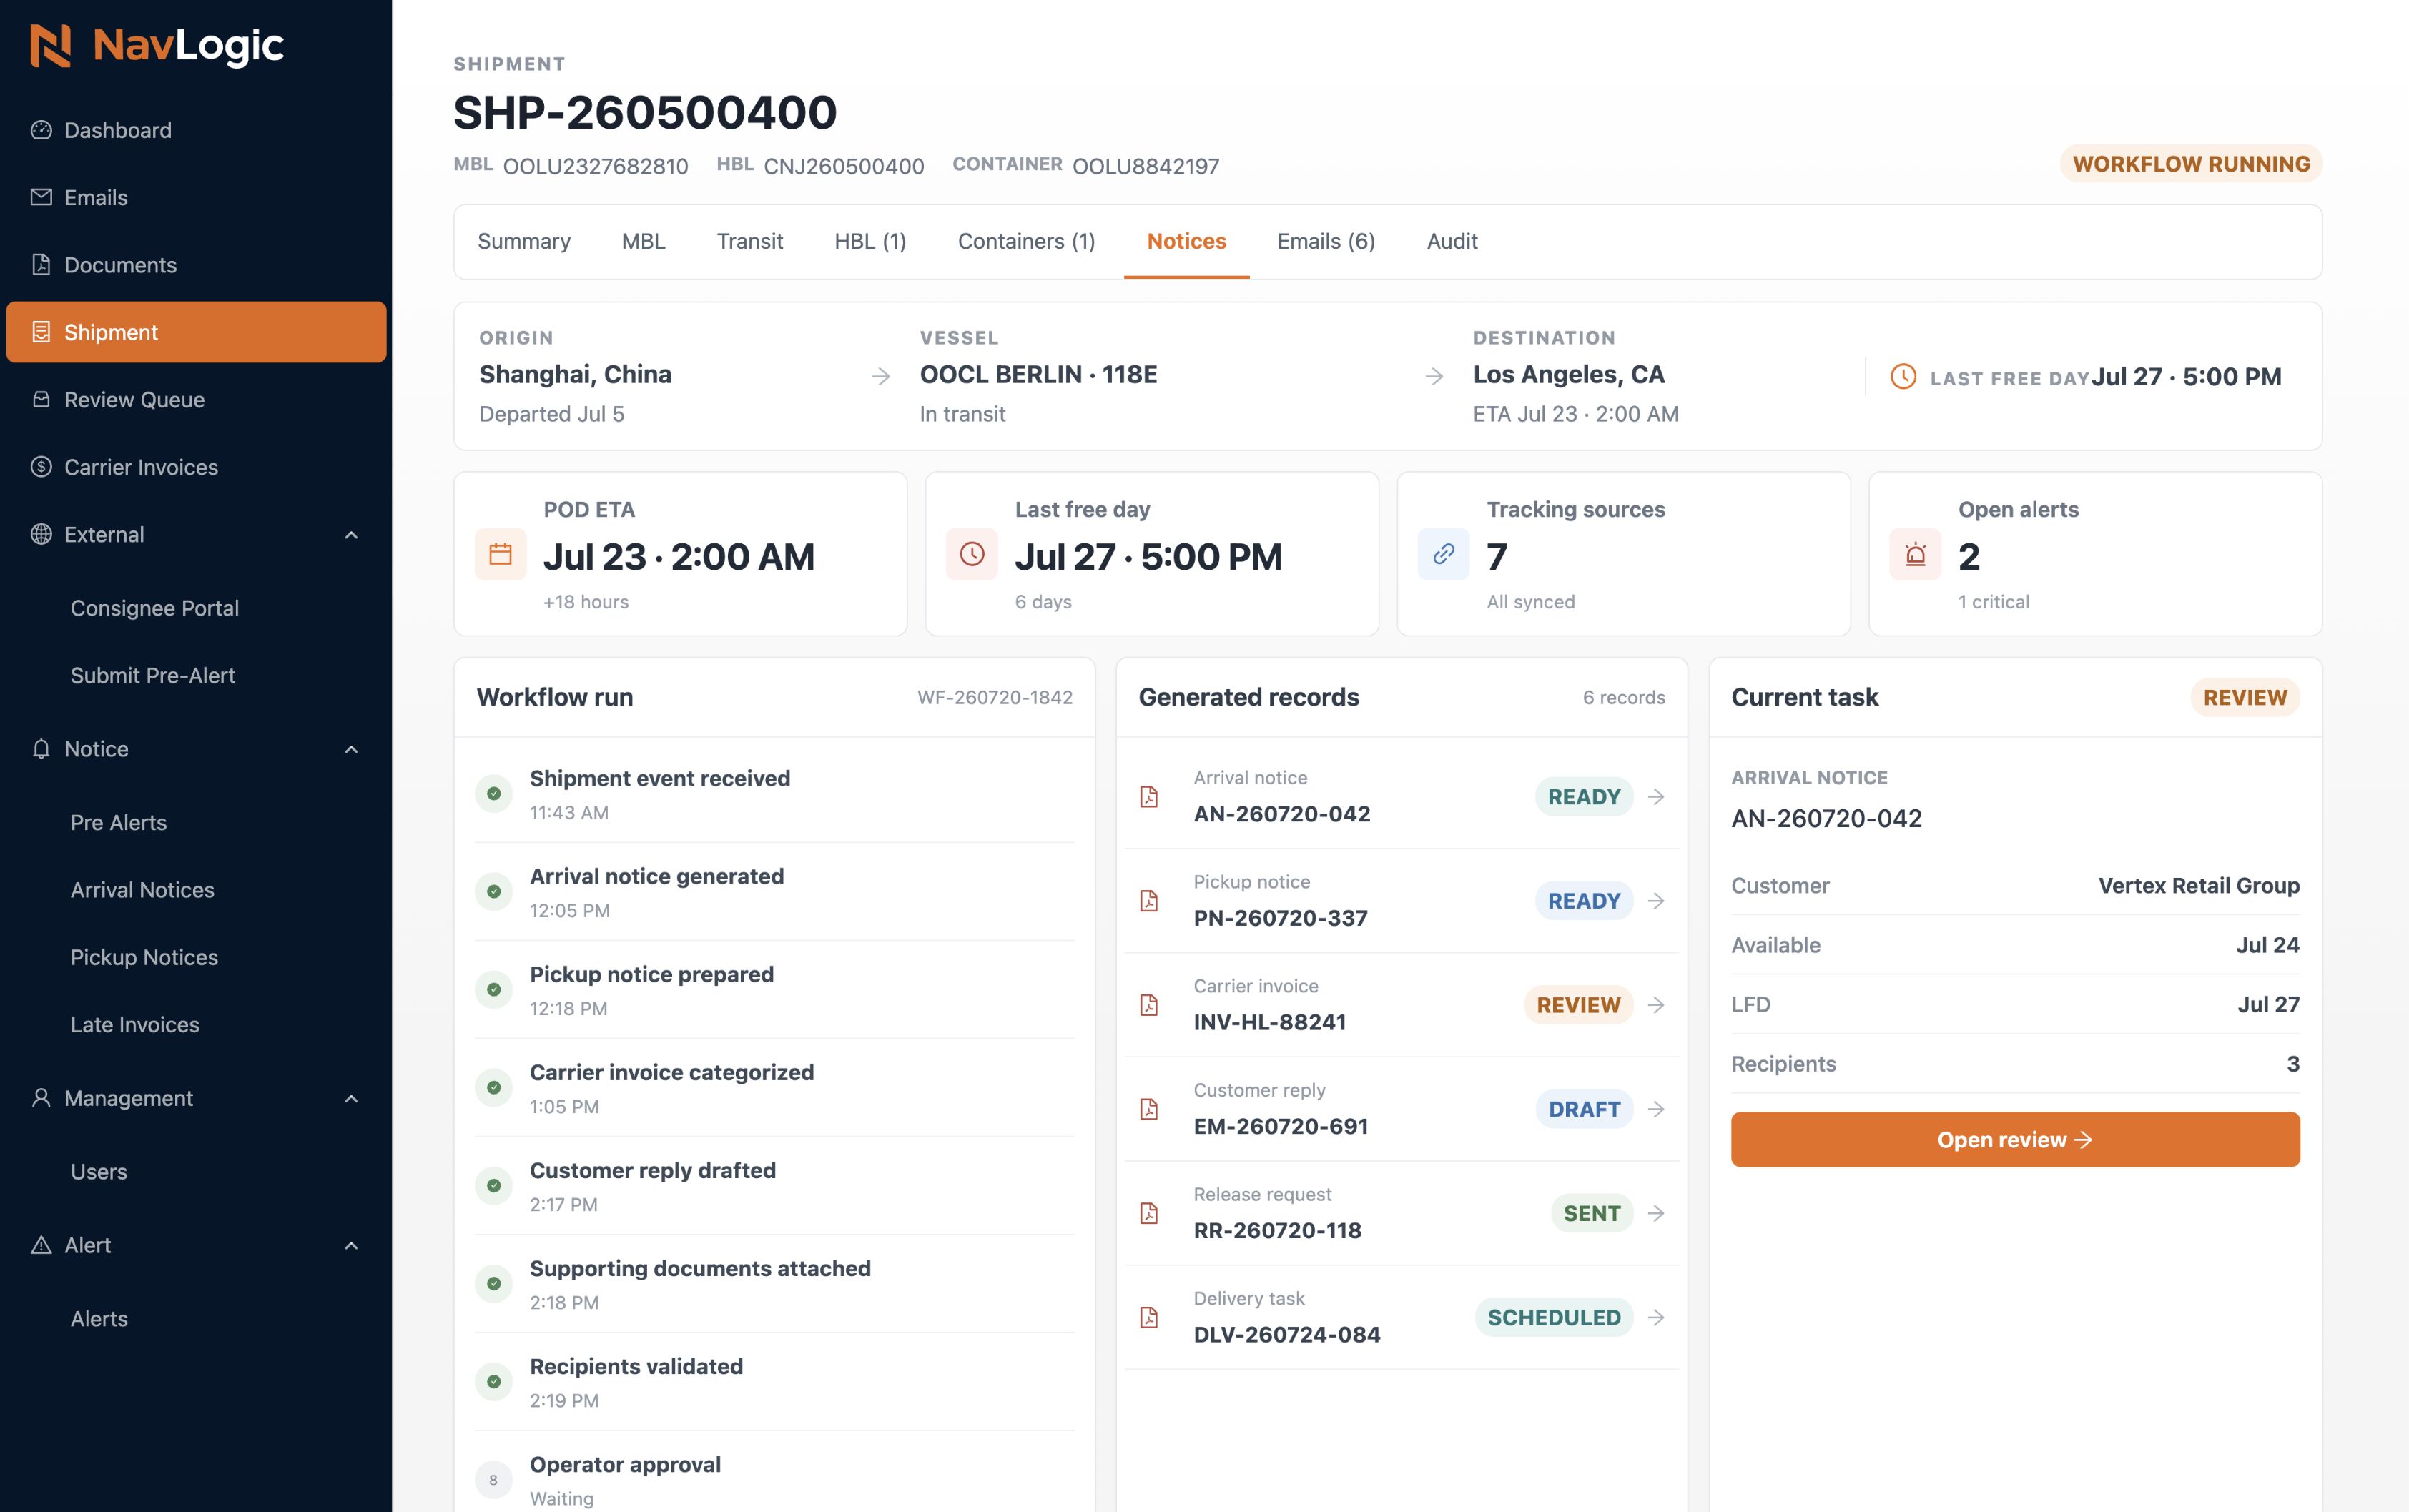Click the arrow next to Arrival notice READY badge
The width and height of the screenshot is (2409, 1512).
pyautogui.click(x=1656, y=797)
